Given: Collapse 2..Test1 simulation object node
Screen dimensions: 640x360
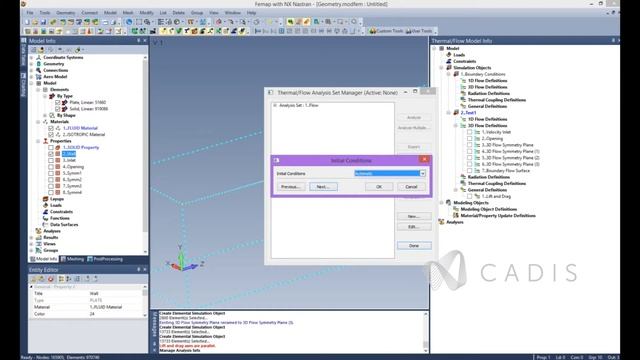Looking at the screenshot, I should (449, 113).
